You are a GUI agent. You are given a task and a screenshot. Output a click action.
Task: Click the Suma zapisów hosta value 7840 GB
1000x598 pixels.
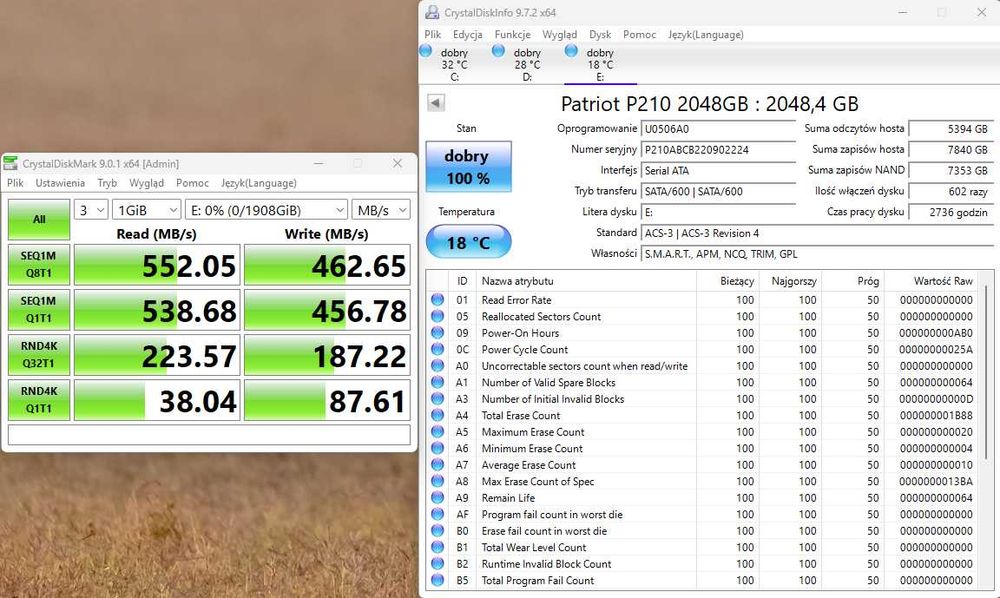[951, 150]
